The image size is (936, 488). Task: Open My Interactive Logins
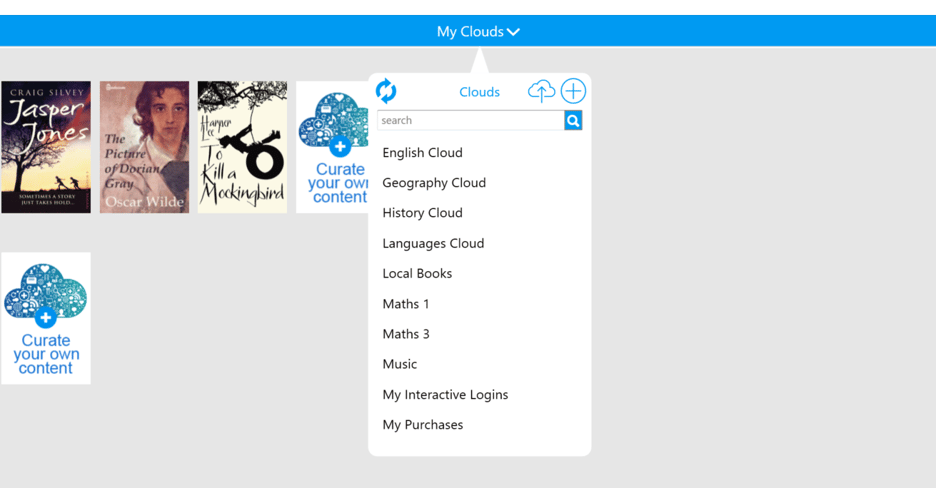pos(445,395)
